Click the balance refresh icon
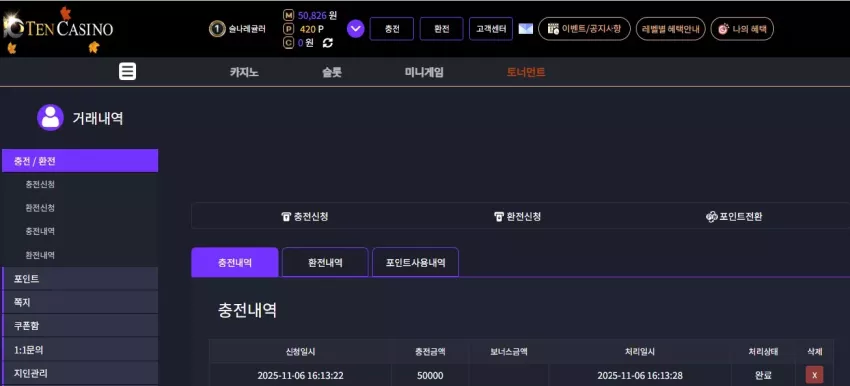The height and width of the screenshot is (386, 850). [x=327, y=42]
